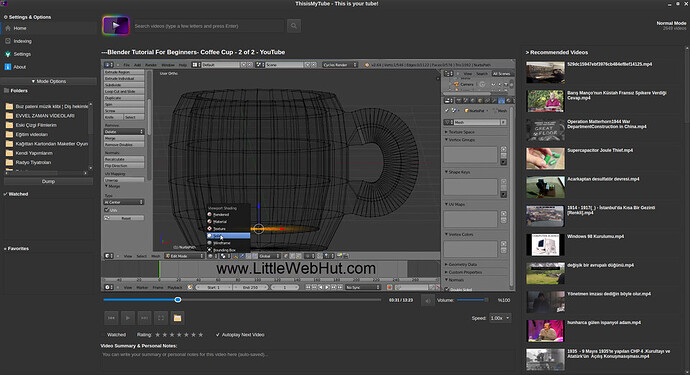Image resolution: width=690 pixels, height=375 pixels.
Task: Enter fullscreen video mode
Action: 161,318
